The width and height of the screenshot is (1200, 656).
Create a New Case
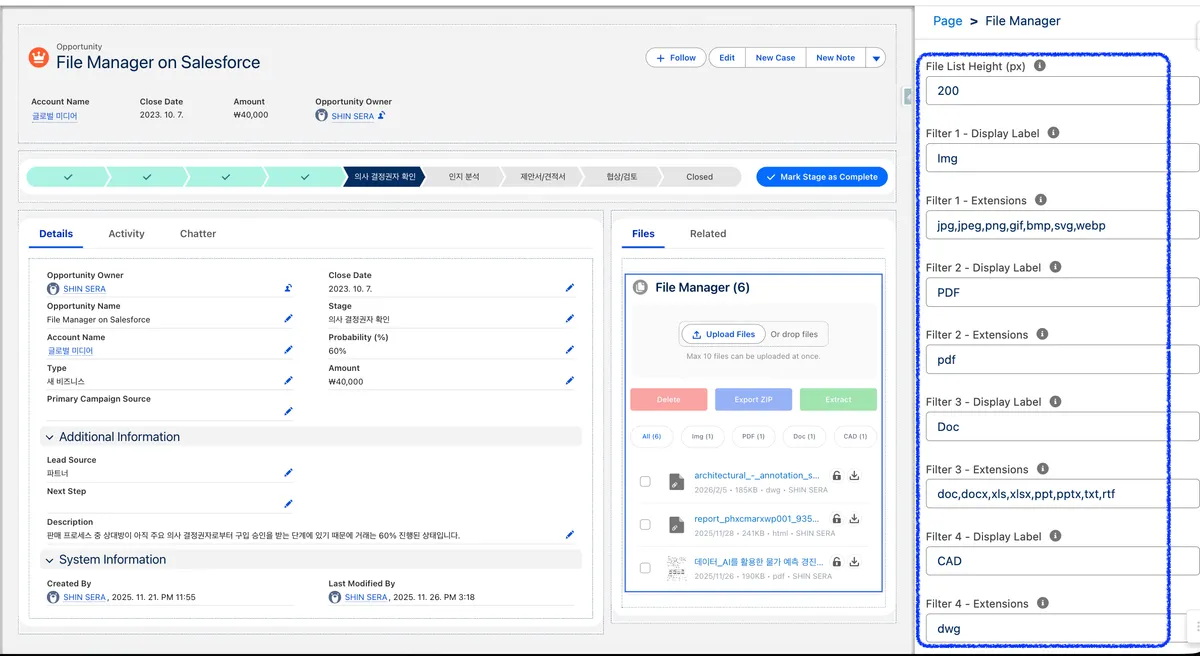click(x=775, y=58)
